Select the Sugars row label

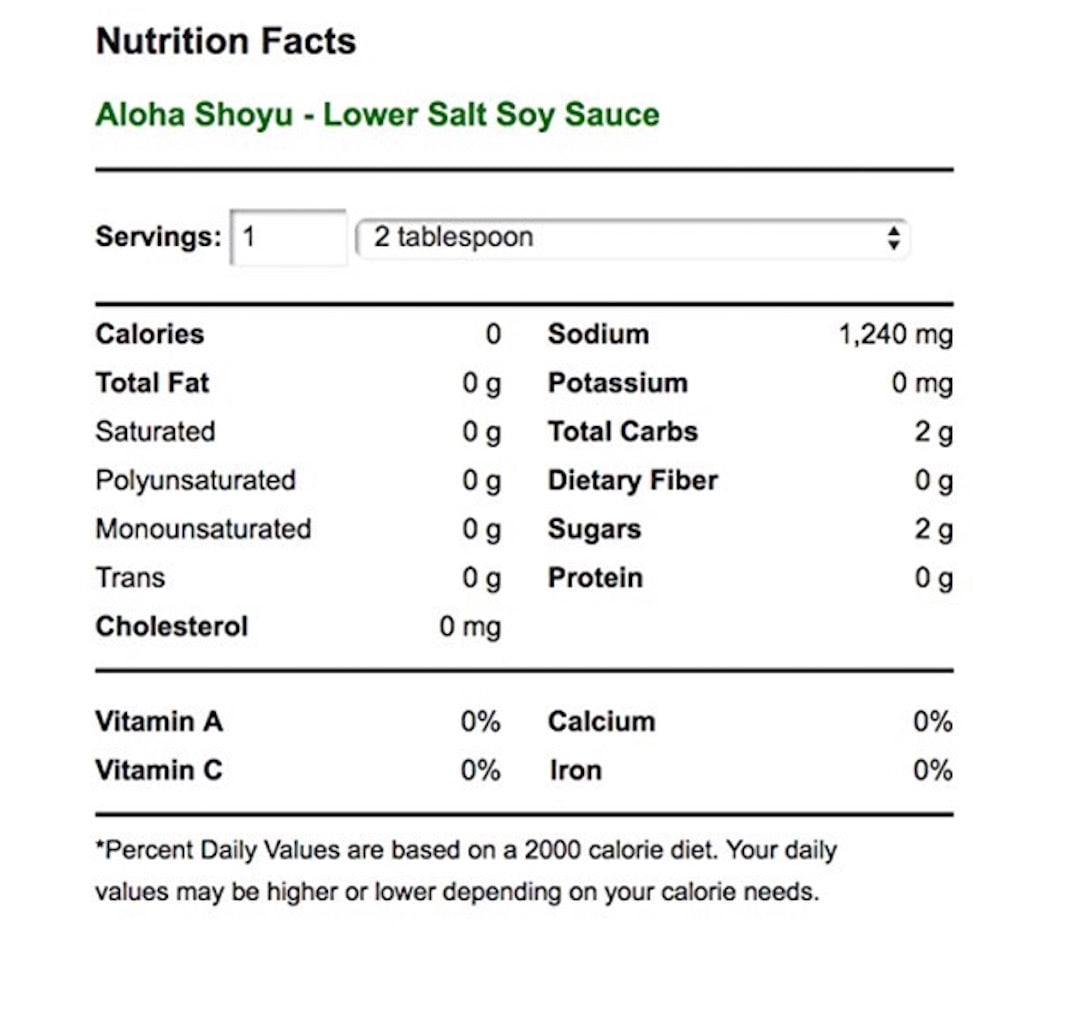coord(594,530)
